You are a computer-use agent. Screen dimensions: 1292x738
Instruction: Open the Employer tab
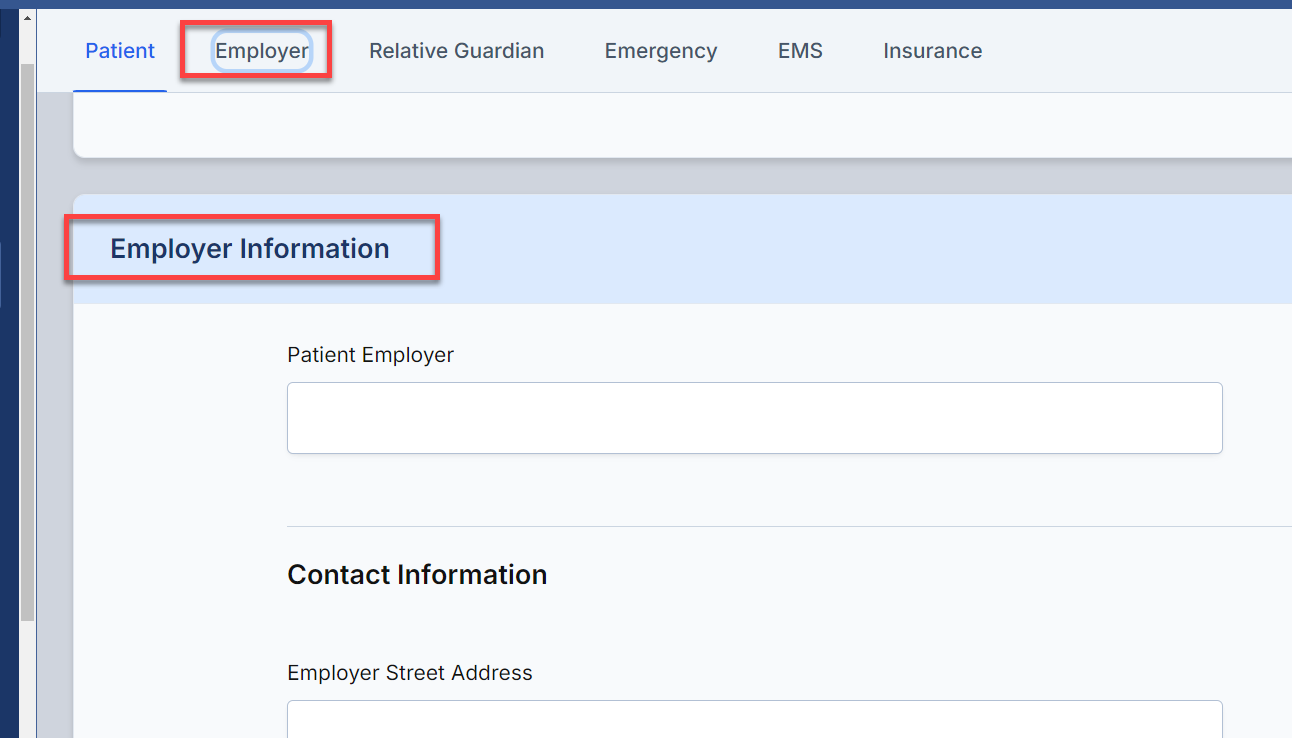point(262,51)
